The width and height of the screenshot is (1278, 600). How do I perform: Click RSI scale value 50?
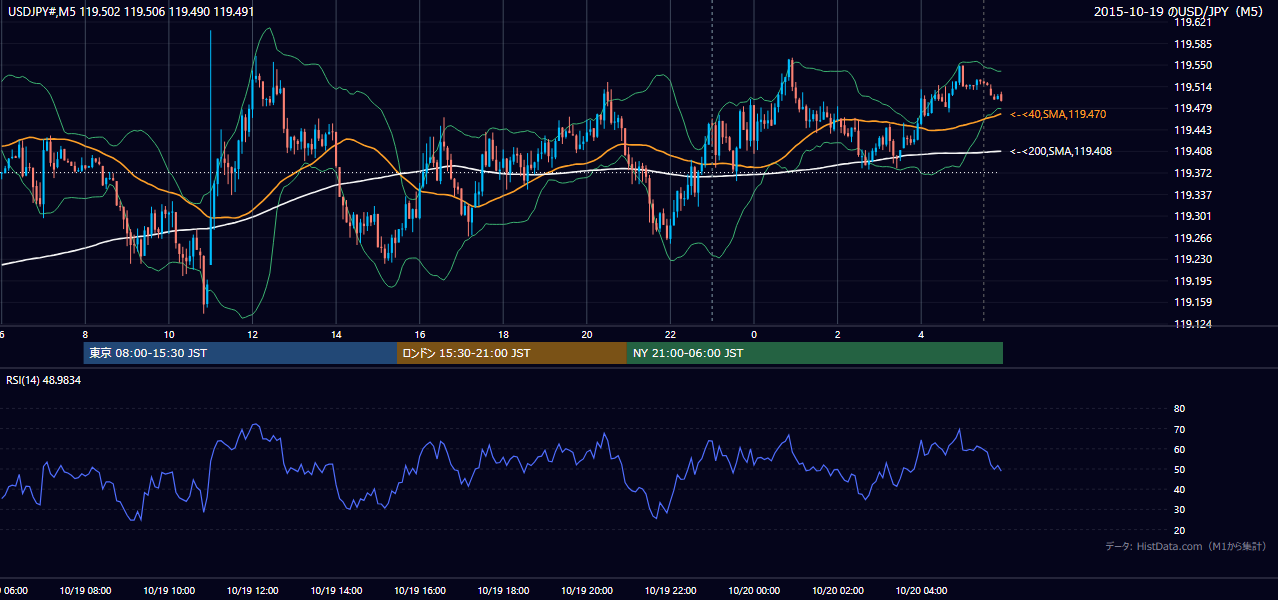point(1179,469)
